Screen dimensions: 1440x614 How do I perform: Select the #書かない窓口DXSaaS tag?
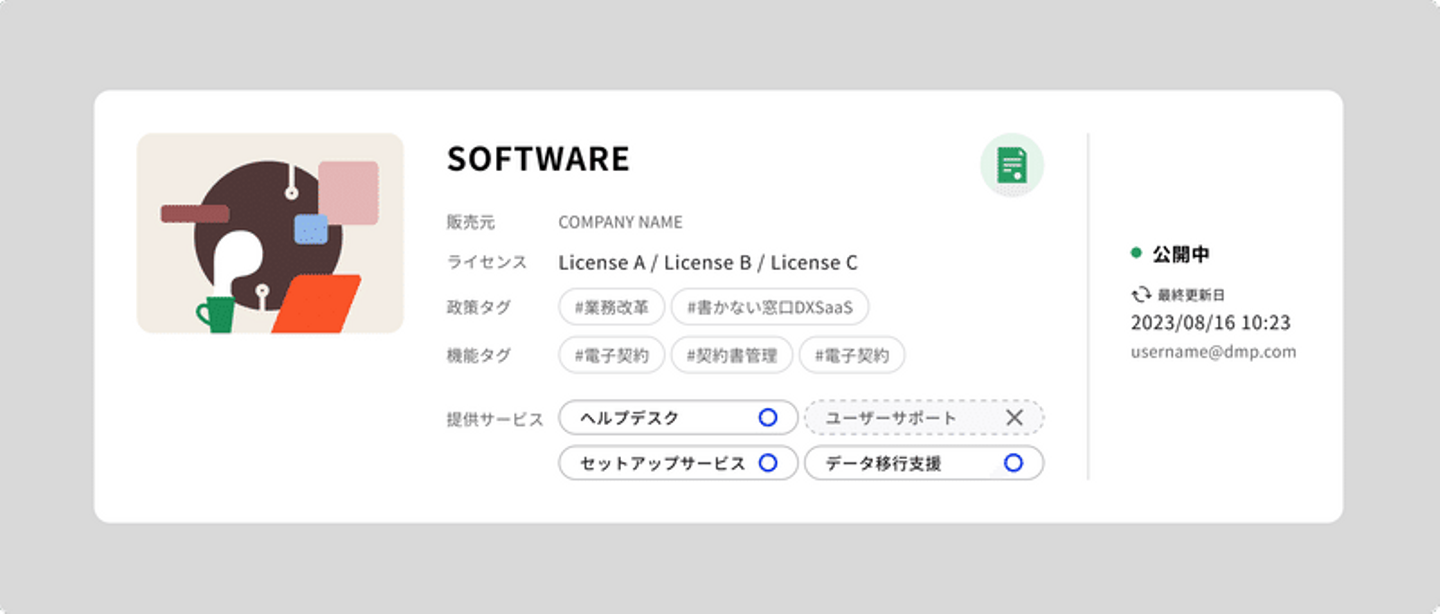pyautogui.click(x=769, y=308)
